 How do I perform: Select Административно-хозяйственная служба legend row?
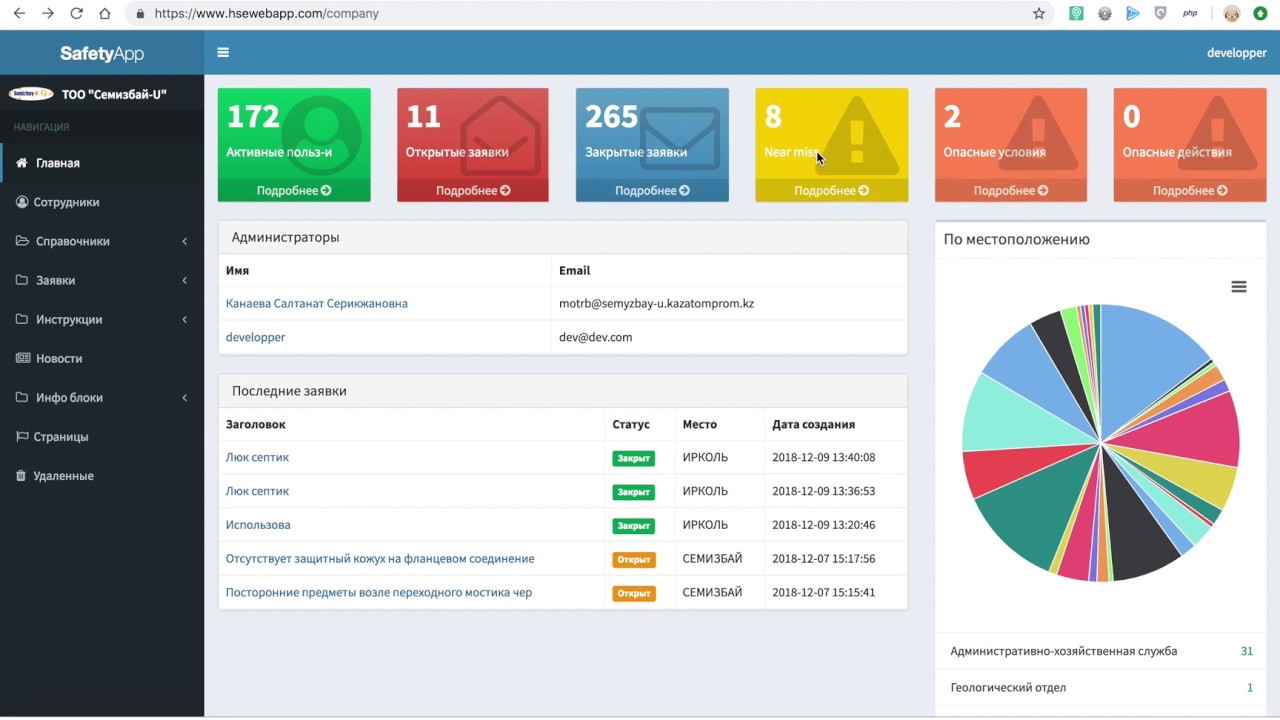point(1101,651)
